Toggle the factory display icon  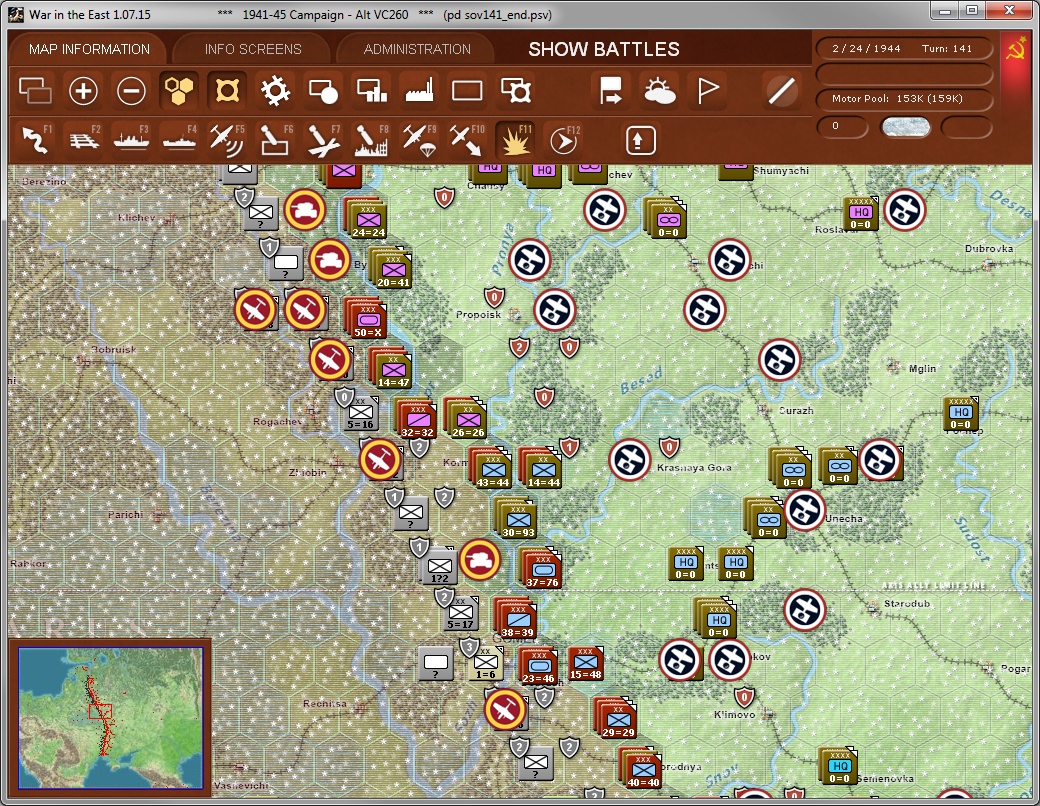[x=419, y=91]
